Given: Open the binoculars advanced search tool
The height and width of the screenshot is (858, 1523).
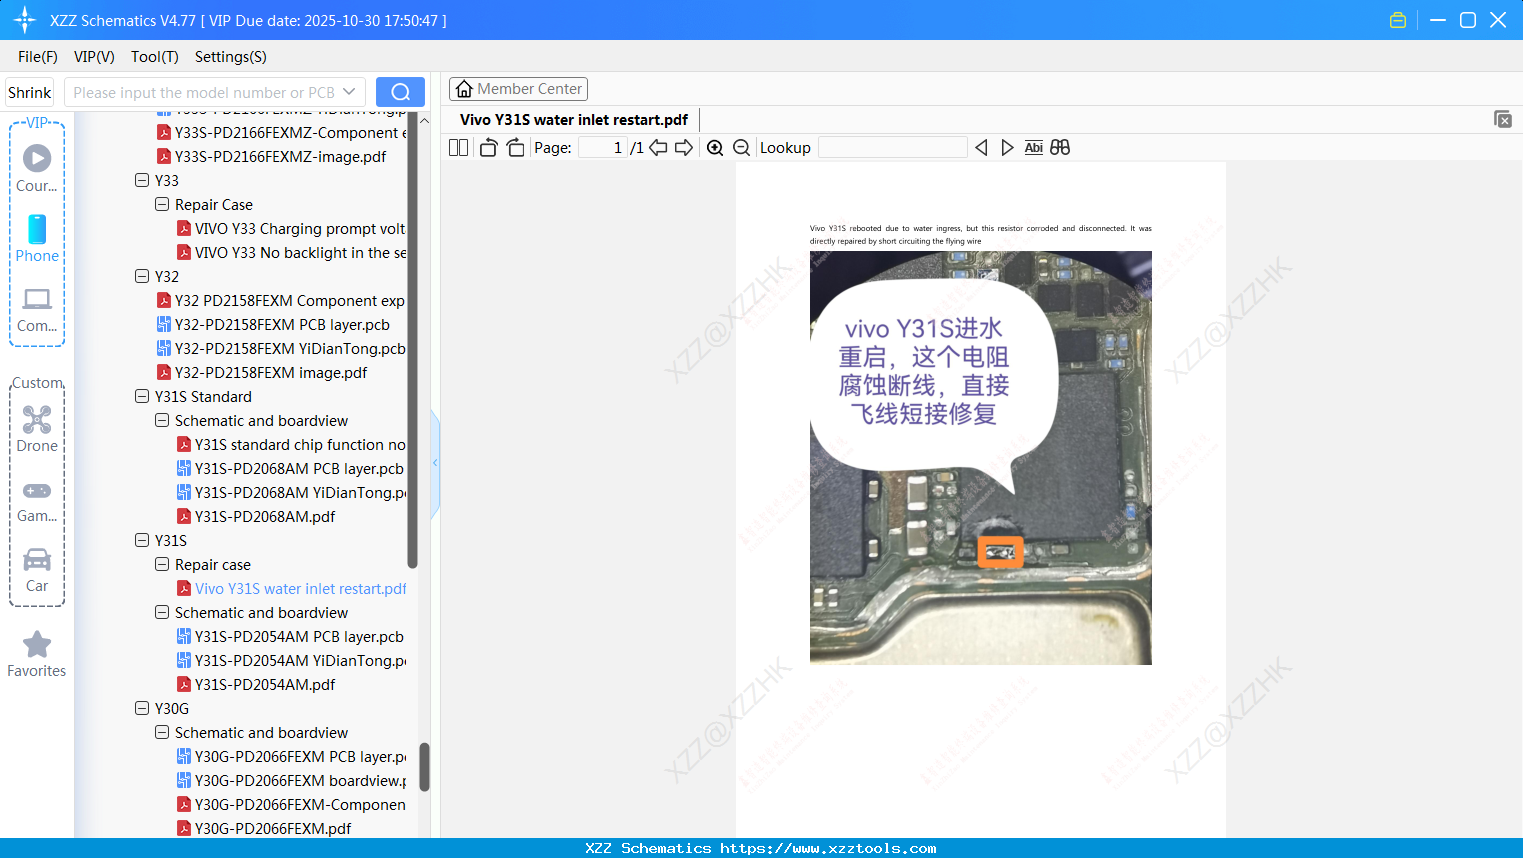Looking at the screenshot, I should coord(1060,147).
